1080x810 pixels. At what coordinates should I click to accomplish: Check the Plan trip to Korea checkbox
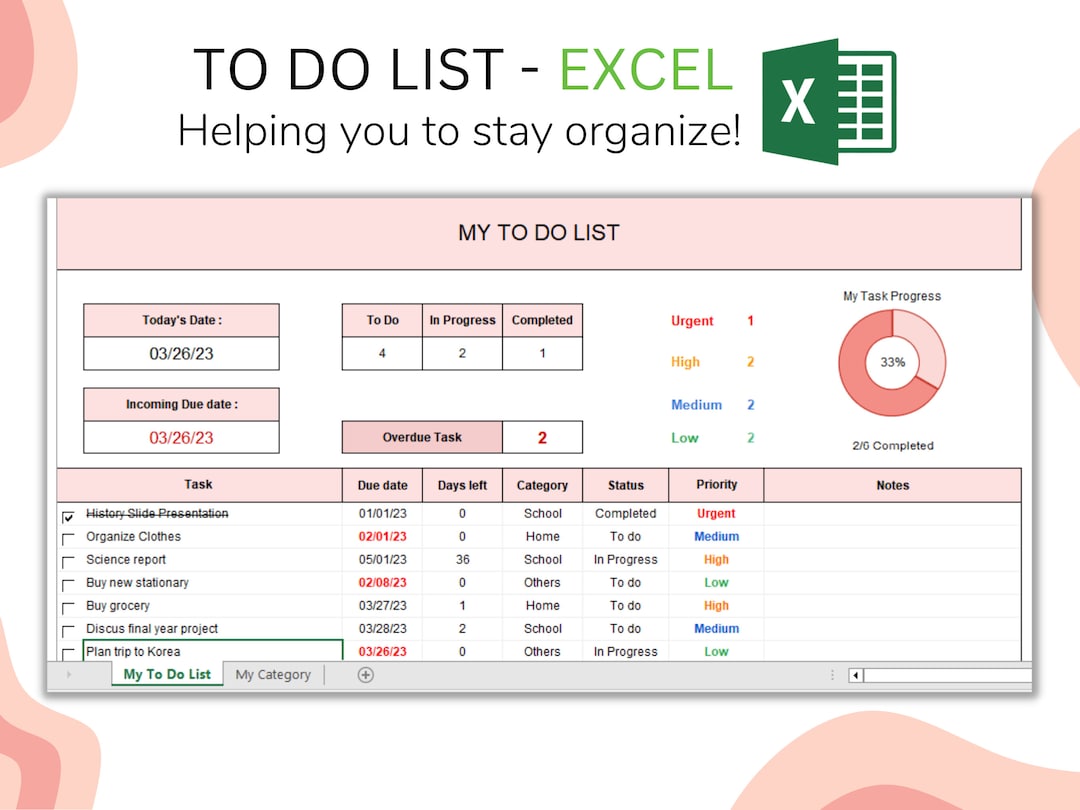[x=68, y=654]
